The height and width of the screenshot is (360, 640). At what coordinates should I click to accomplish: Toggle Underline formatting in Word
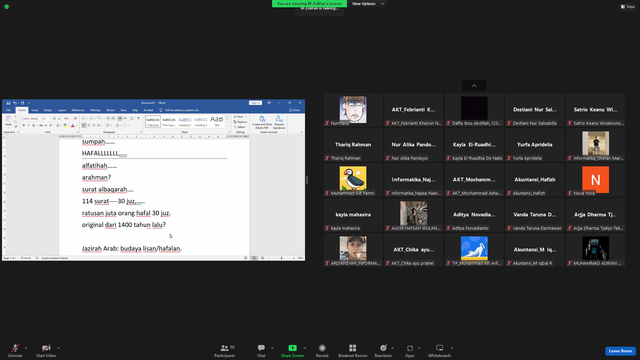[33, 125]
